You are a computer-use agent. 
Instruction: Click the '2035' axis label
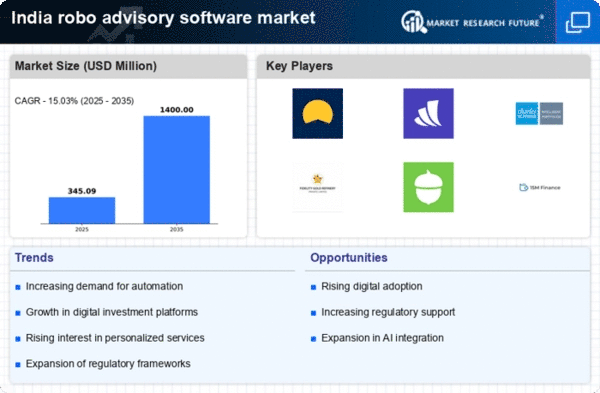pyautogui.click(x=176, y=229)
